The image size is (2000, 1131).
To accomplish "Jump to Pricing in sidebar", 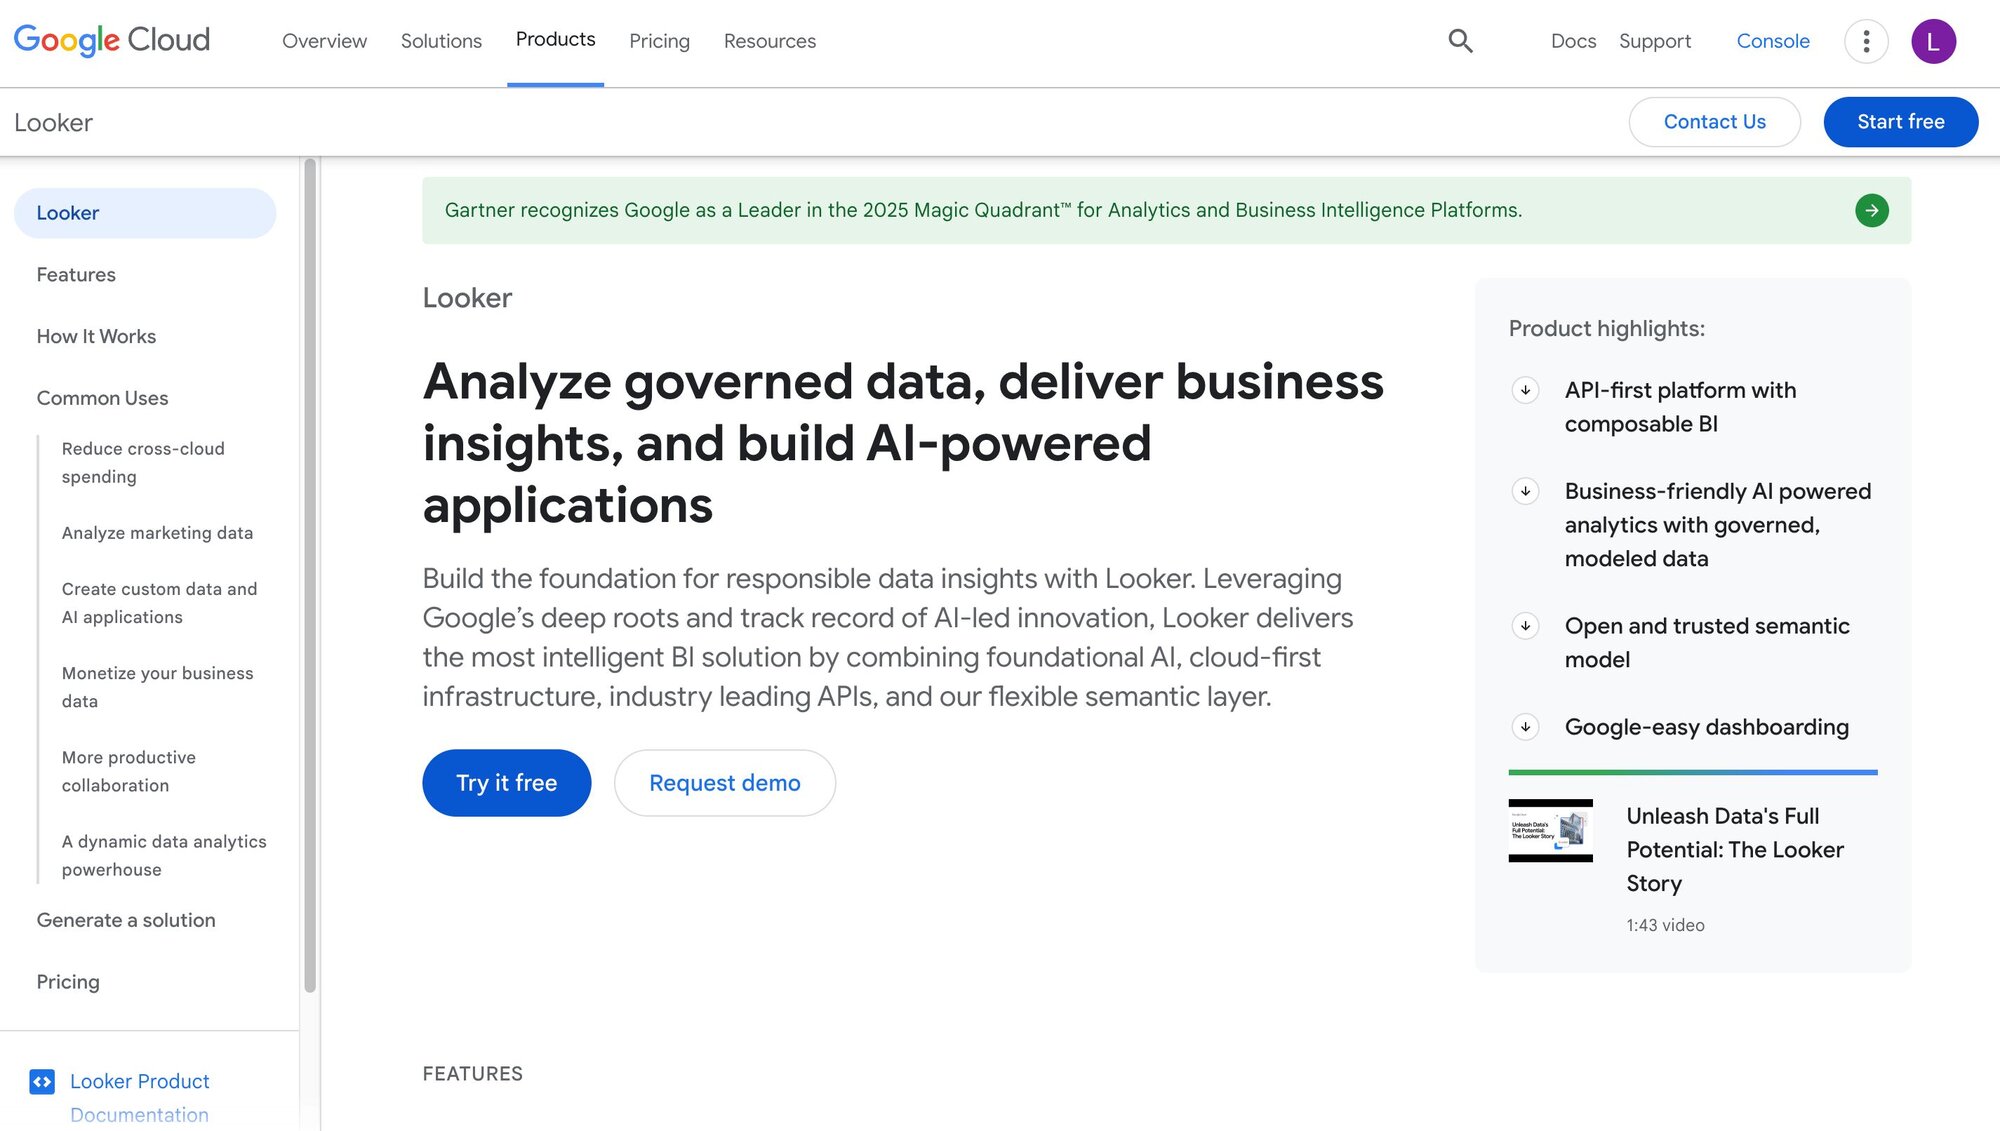I will click(x=68, y=982).
